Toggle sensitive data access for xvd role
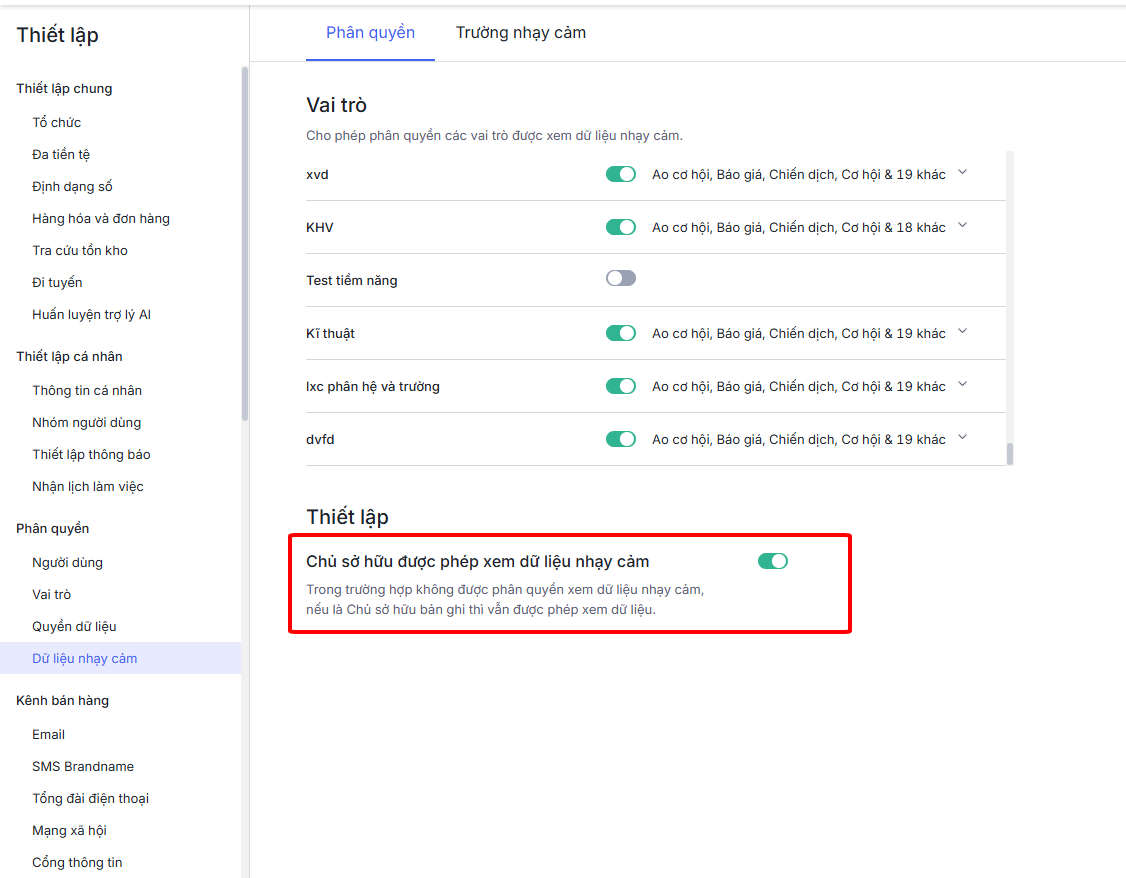Screen dimensions: 1126x878 click(x=620, y=174)
